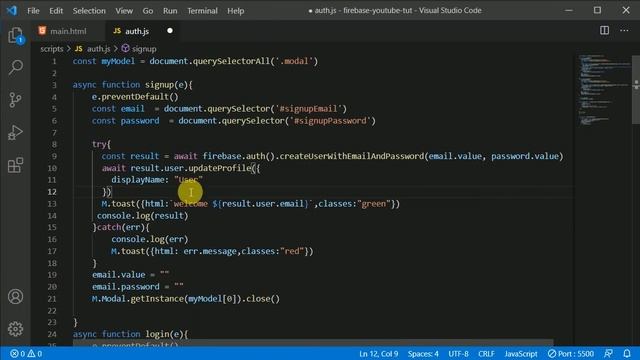Click the horizontal editor scrollbar
This screenshot has width=640, height=360.
pos(313,343)
